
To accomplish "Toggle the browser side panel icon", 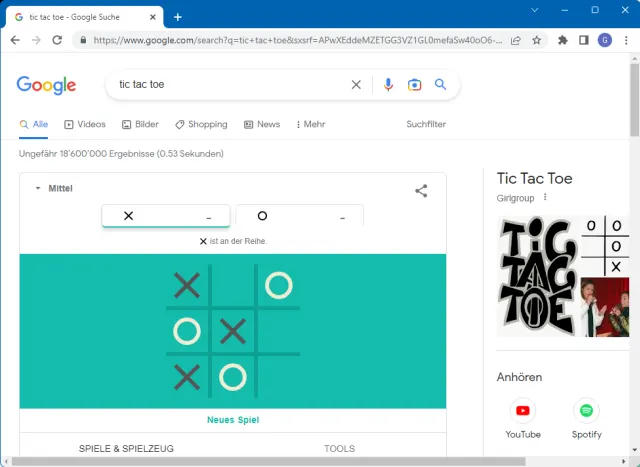I will (x=584, y=40).
